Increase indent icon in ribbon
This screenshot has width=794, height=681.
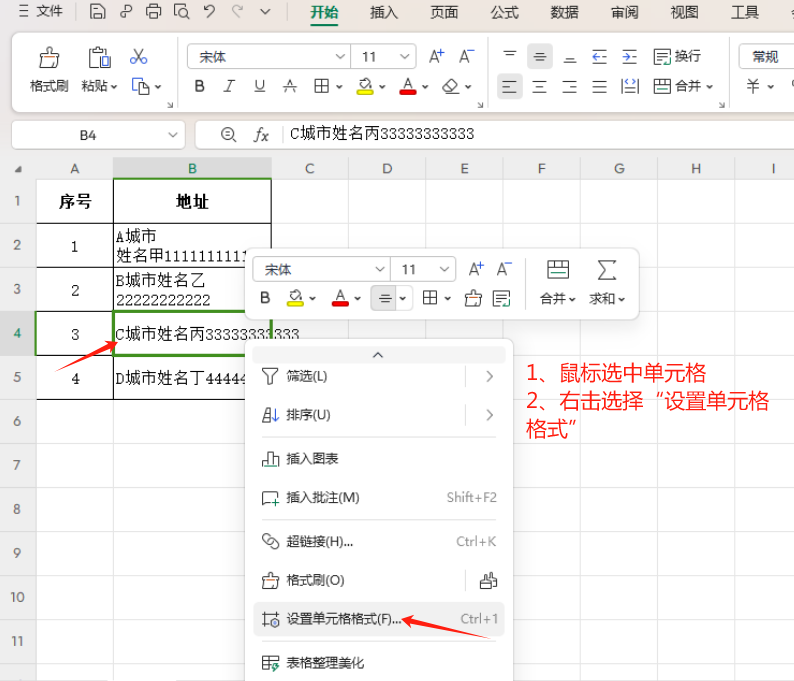(629, 56)
